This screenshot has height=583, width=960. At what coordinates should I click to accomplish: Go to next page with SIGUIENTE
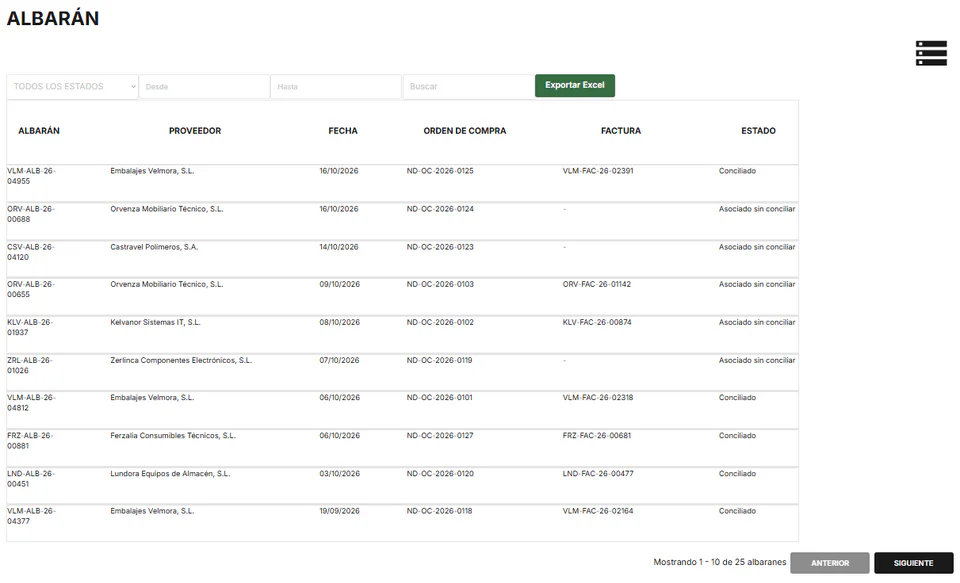tap(913, 563)
